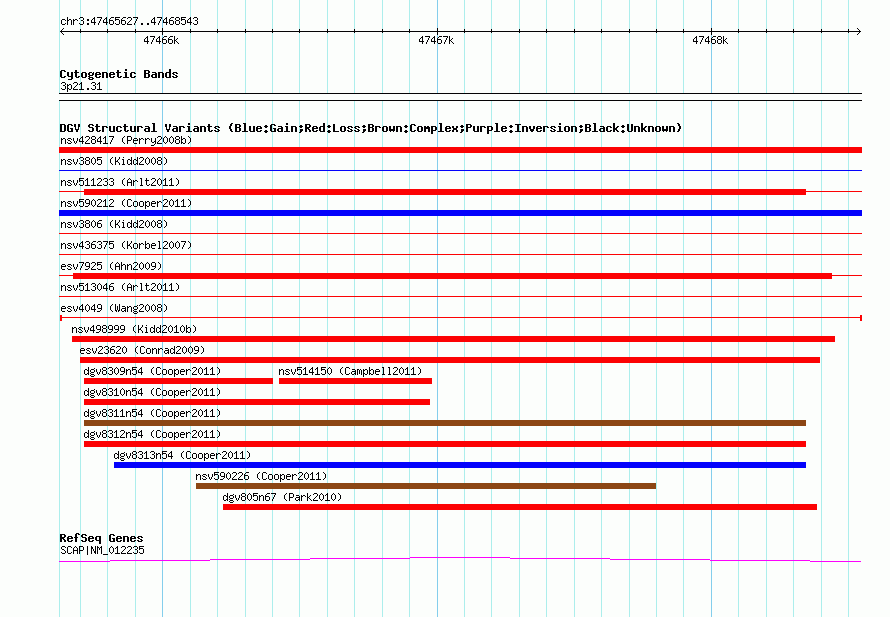Select the red dgv805n67 variant bar
Viewport: 890px width, 617px height.
pos(520,507)
